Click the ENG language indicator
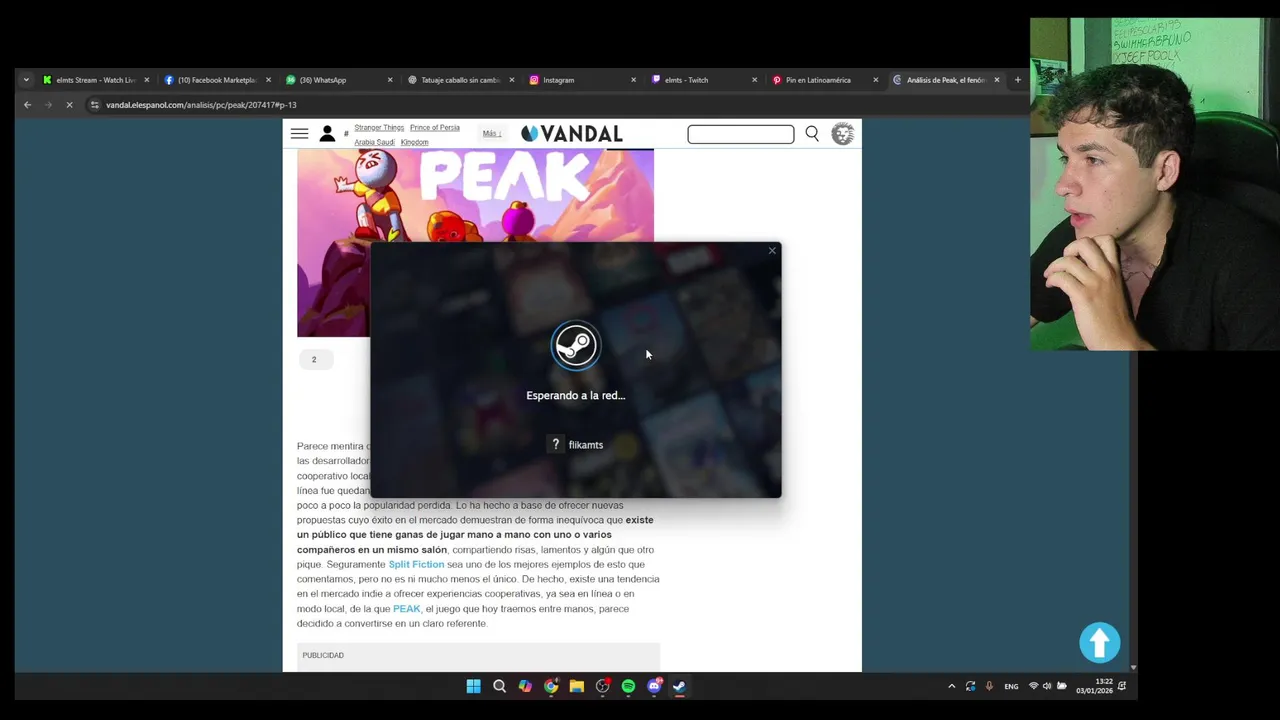The height and width of the screenshot is (720, 1280). click(1011, 686)
